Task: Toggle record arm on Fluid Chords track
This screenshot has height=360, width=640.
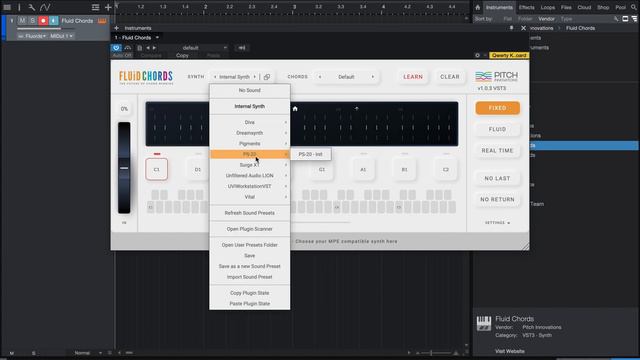Action: pos(43,20)
